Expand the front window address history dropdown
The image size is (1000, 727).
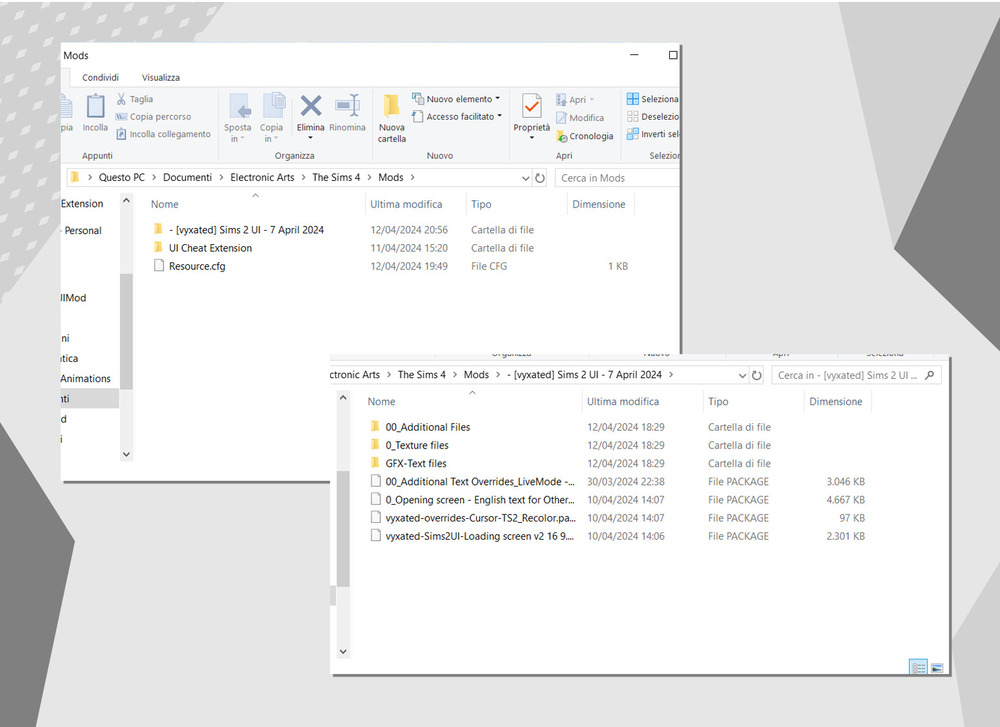(742, 376)
